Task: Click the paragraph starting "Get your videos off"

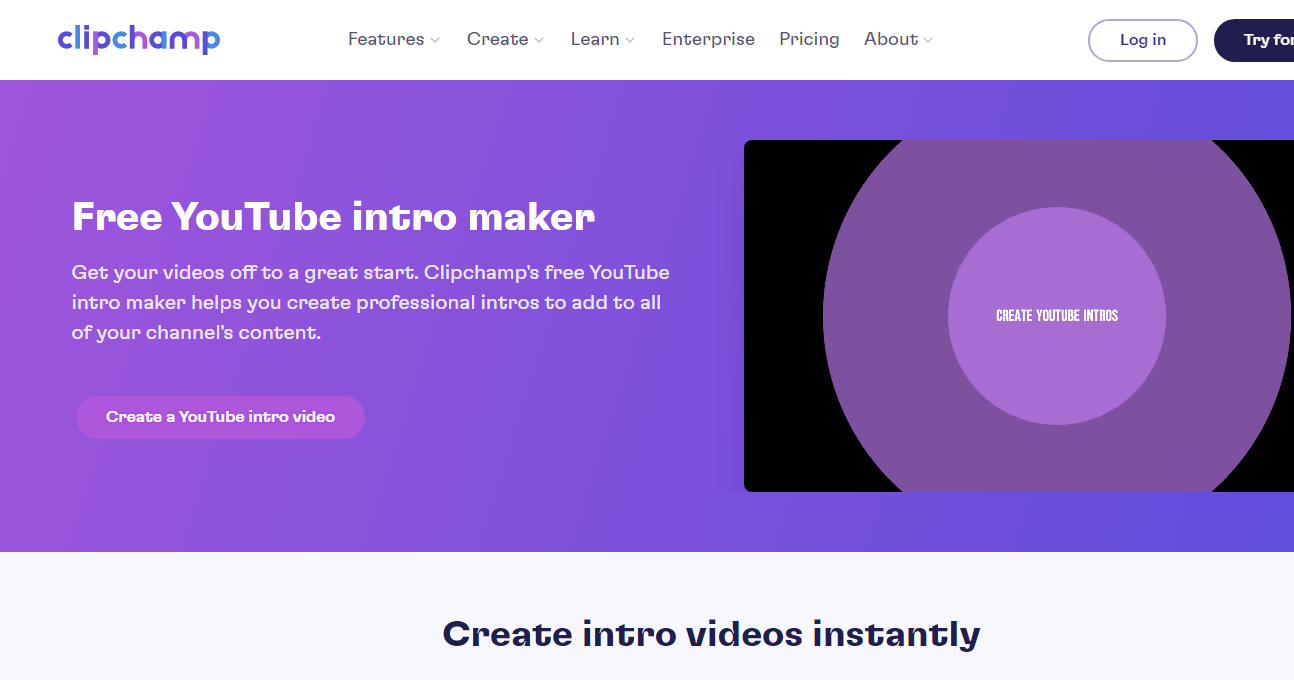Action: [371, 302]
